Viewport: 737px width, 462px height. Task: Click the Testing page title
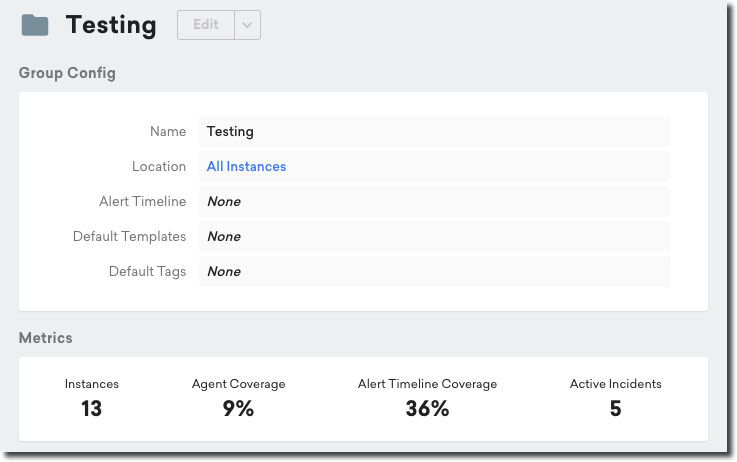click(x=111, y=25)
